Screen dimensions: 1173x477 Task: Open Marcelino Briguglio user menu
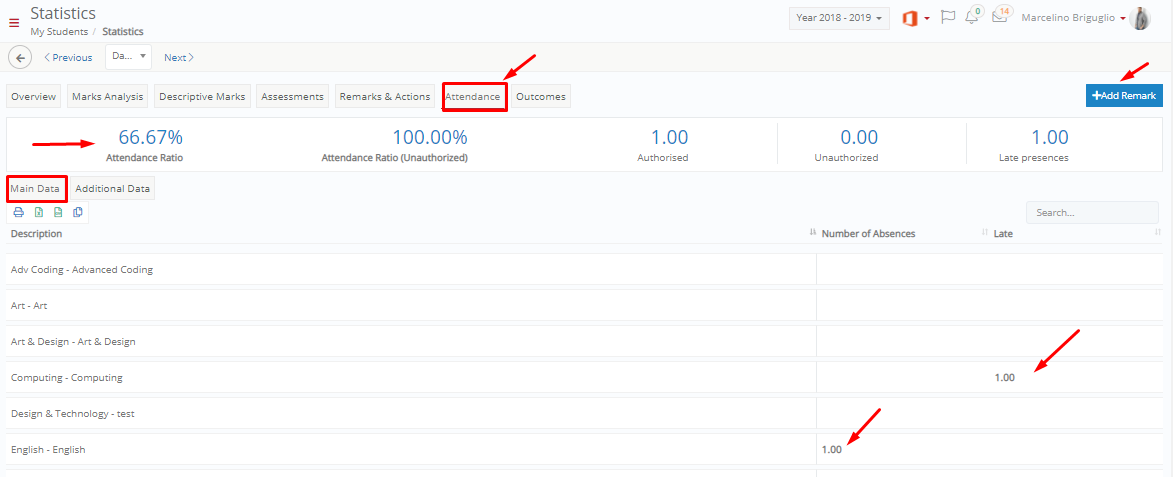(x=1073, y=18)
